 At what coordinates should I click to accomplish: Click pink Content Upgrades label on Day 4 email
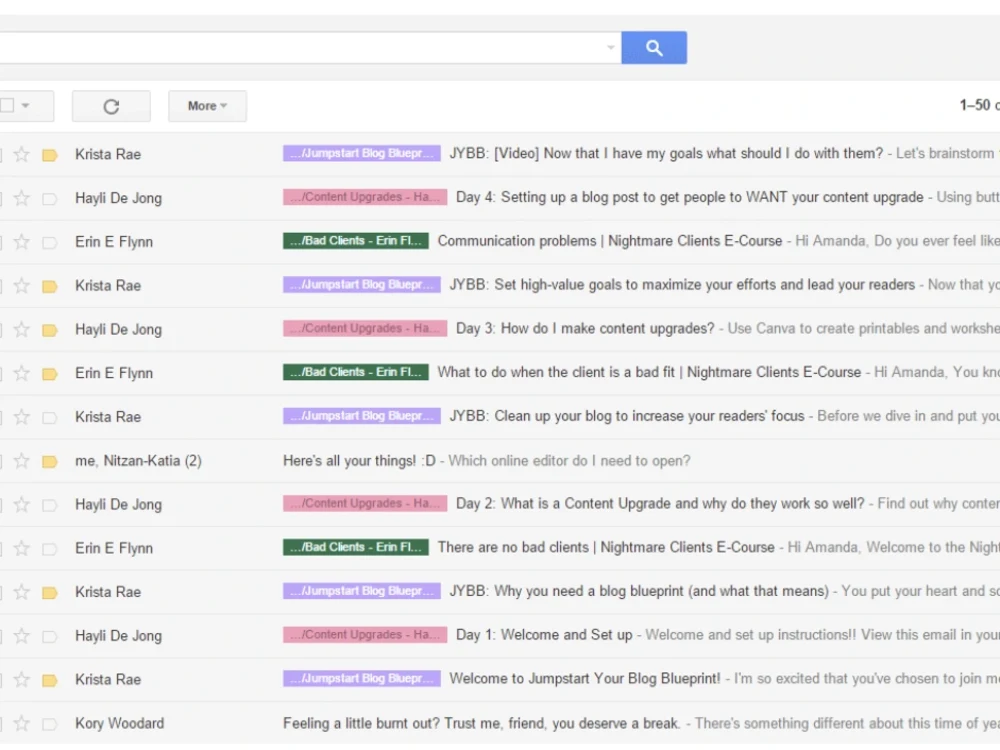(365, 197)
